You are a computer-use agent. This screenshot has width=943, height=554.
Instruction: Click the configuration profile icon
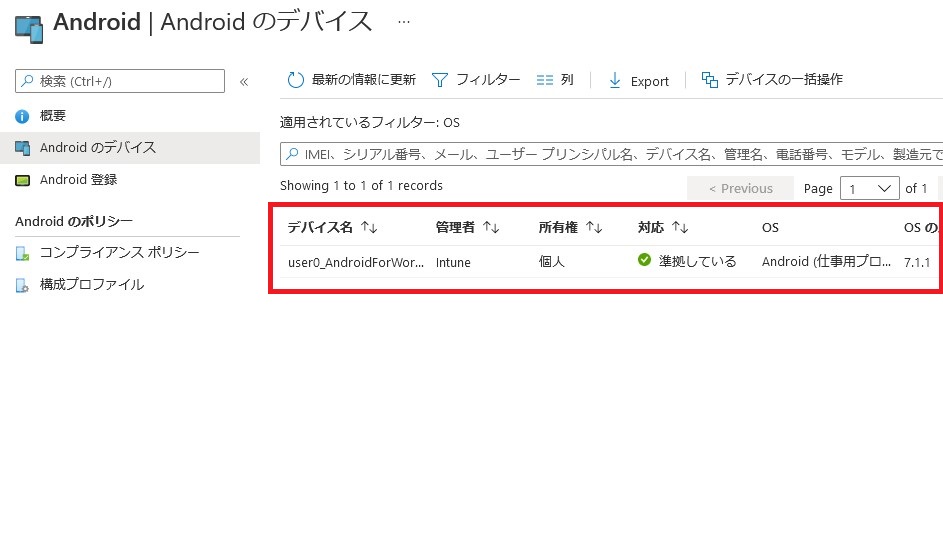coord(22,285)
